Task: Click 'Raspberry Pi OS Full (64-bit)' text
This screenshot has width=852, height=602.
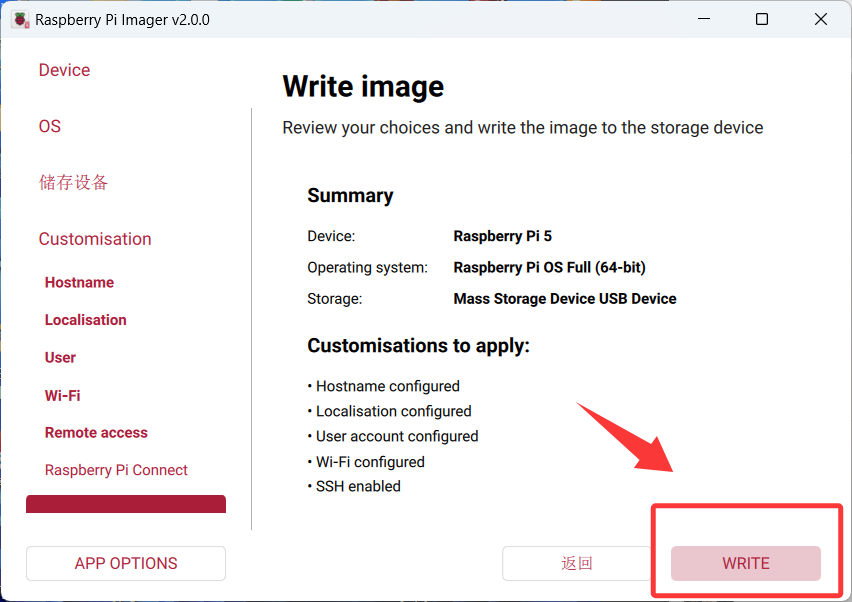Action: click(549, 268)
